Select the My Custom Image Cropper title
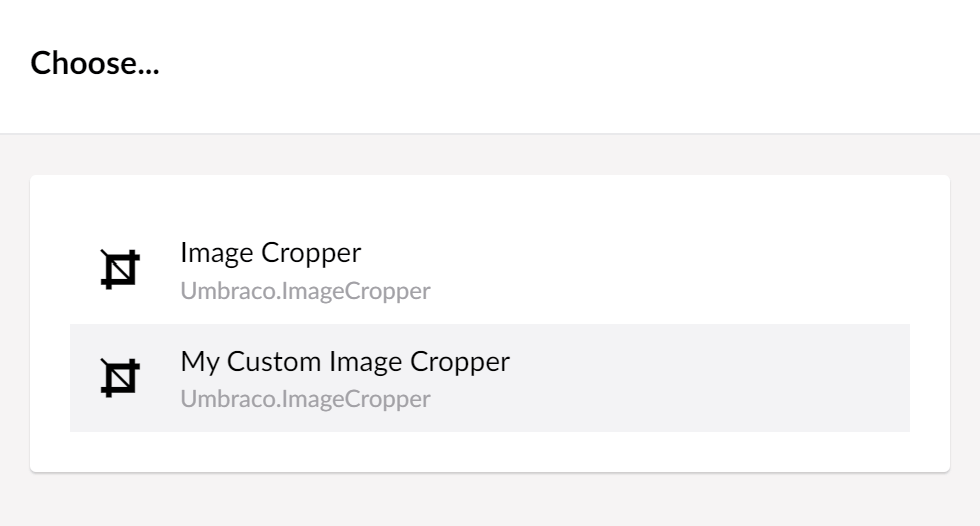Screen dimensions: 980x526 coord(345,361)
